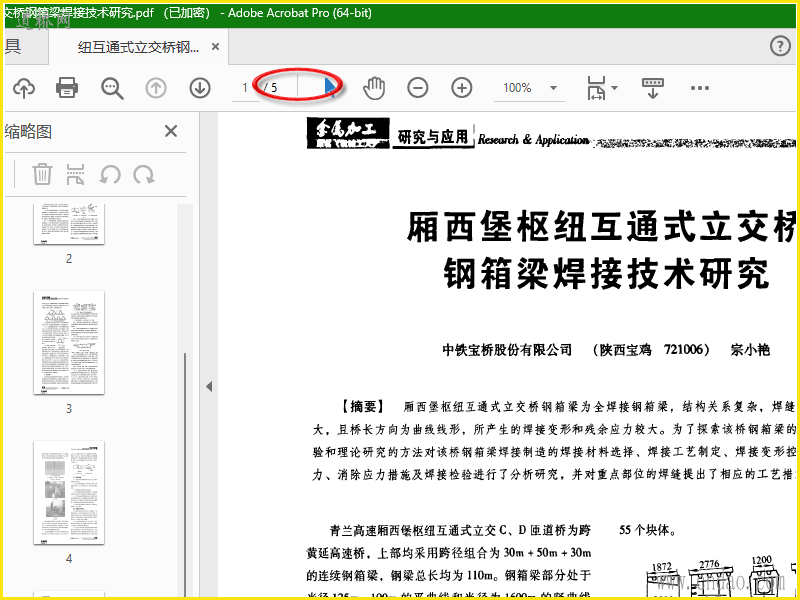This screenshot has height=600, width=800.
Task: Go to the previous page arrow
Action: [156, 88]
